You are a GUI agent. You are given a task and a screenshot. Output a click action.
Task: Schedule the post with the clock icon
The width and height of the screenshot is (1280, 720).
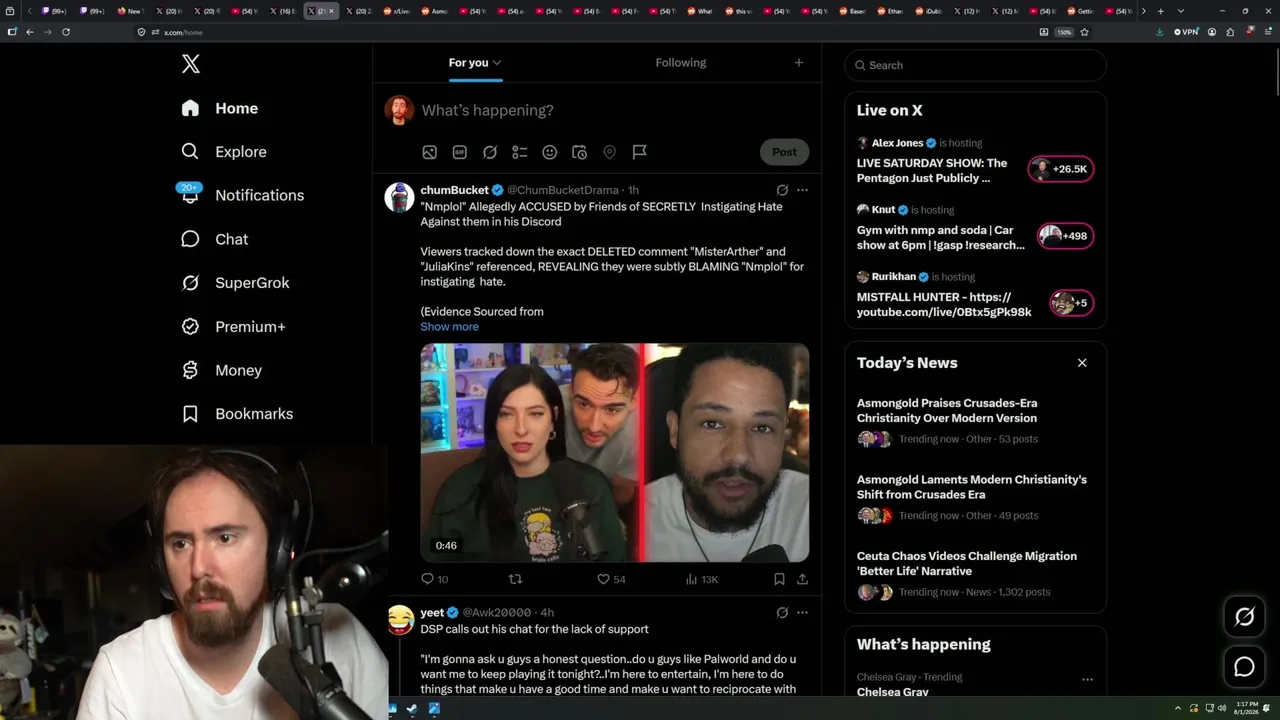point(580,152)
